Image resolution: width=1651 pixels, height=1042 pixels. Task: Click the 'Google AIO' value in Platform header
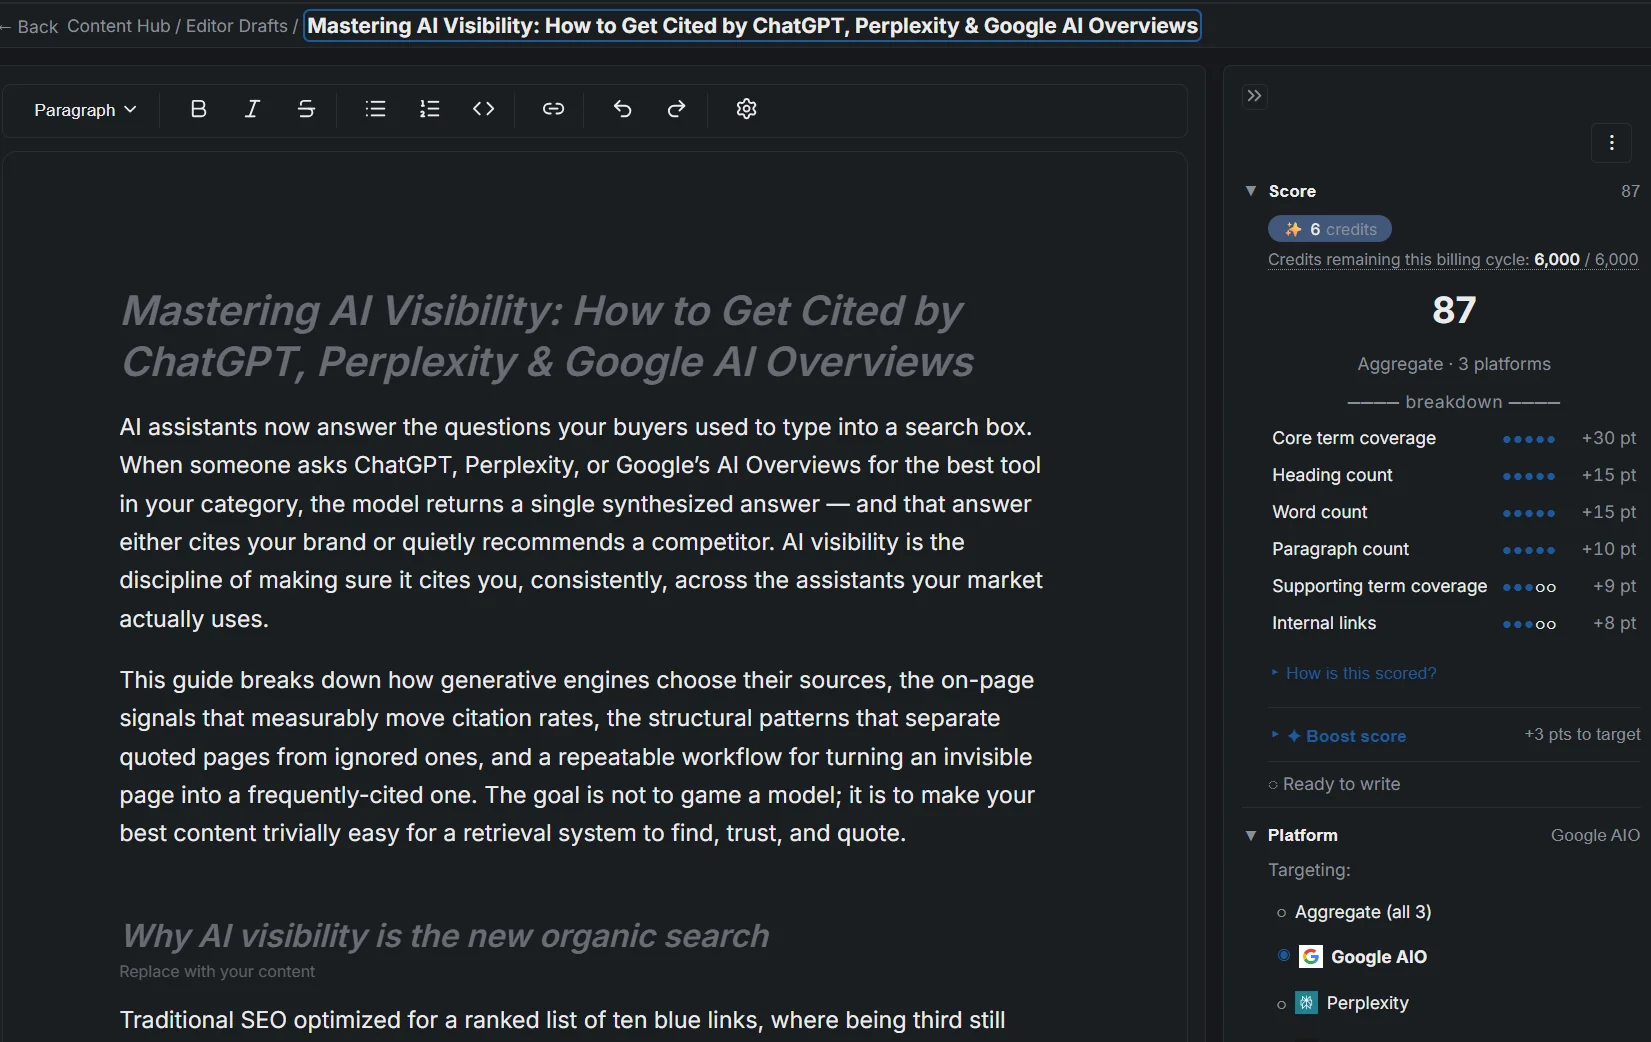(1595, 835)
